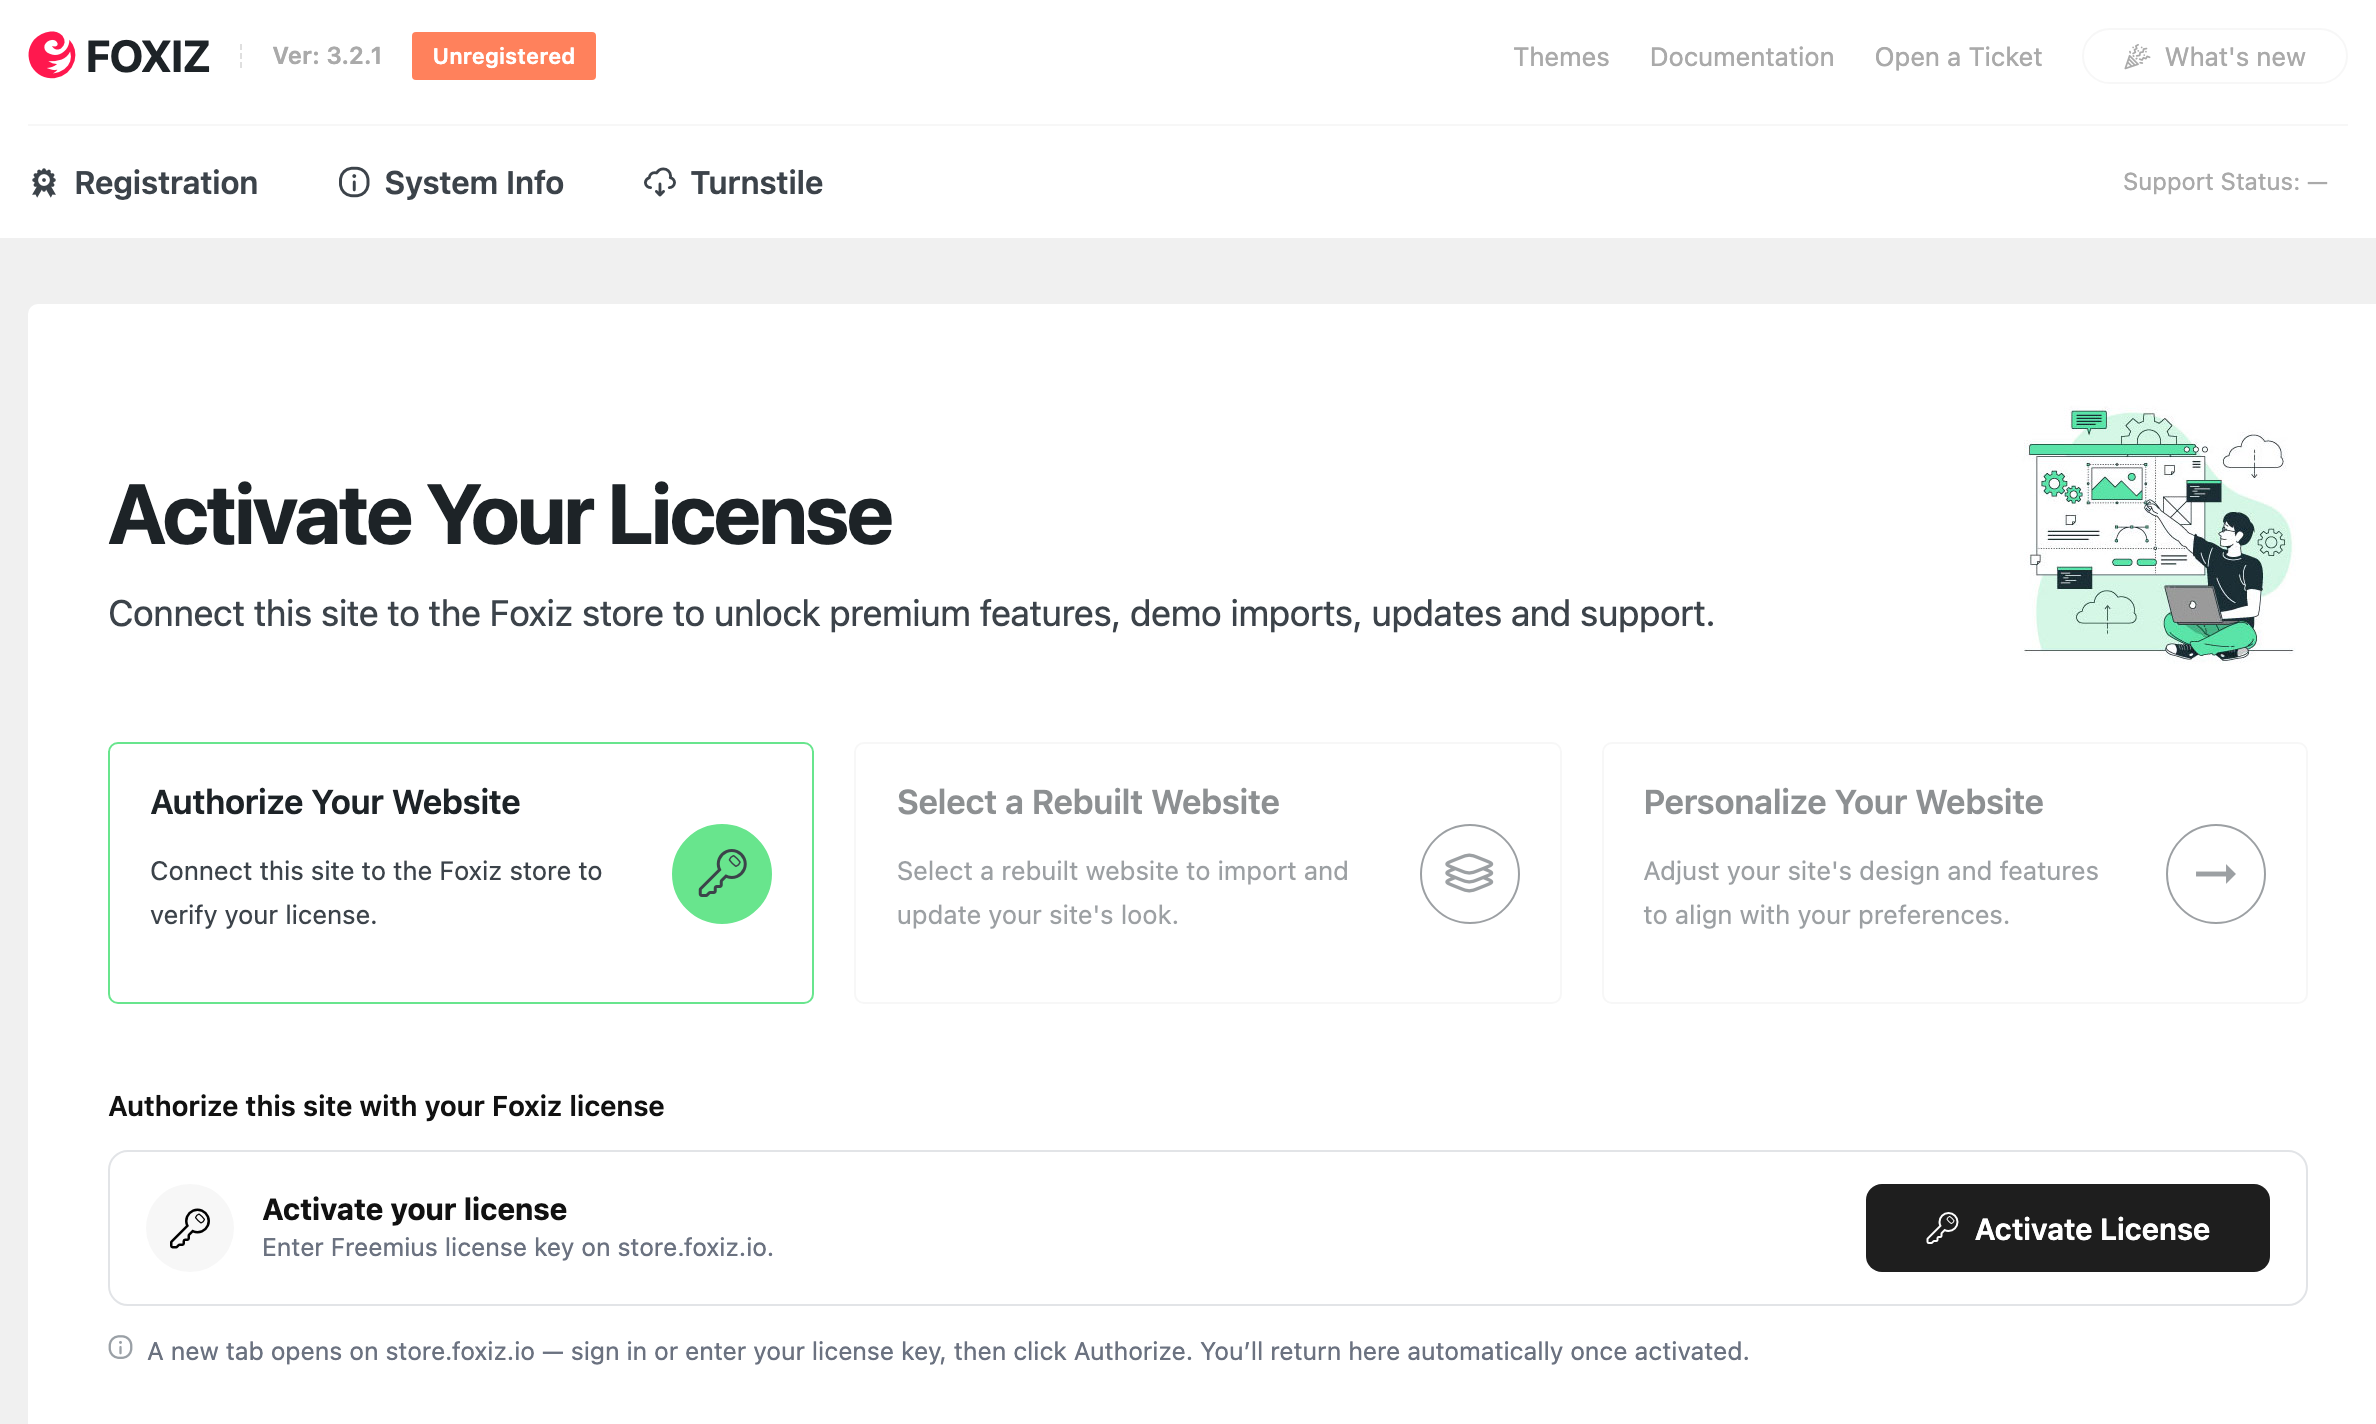Click the Activate Your License heading
Image resolution: width=2376 pixels, height=1424 pixels.
coord(500,516)
